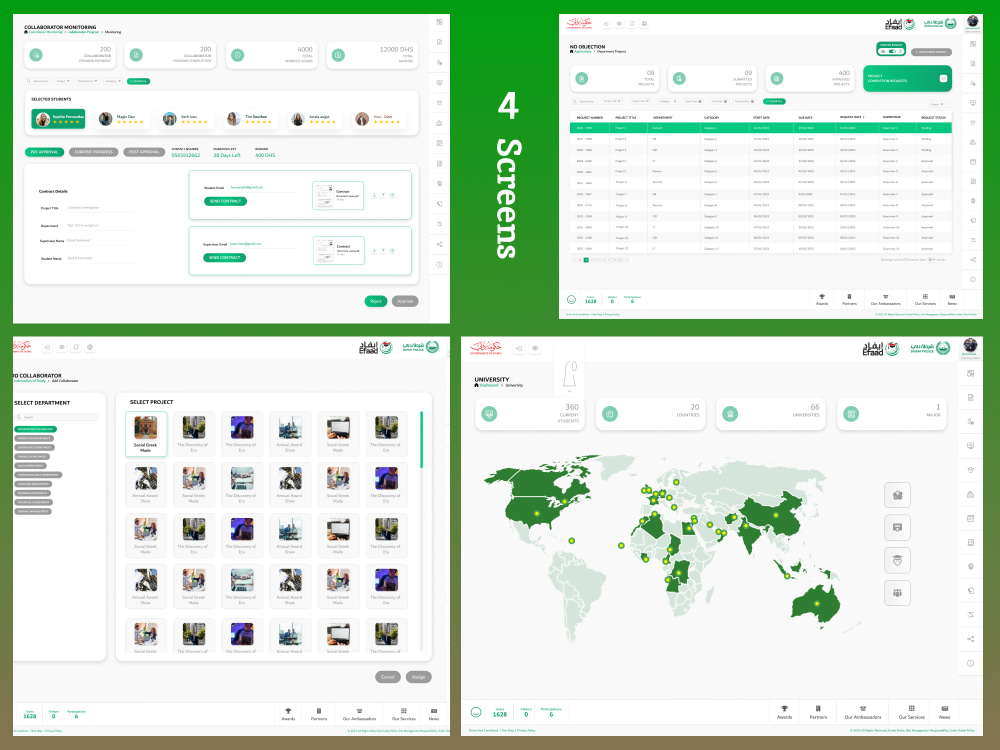
Task: Open Awards in Add Collaborator footer
Action: tap(288, 714)
